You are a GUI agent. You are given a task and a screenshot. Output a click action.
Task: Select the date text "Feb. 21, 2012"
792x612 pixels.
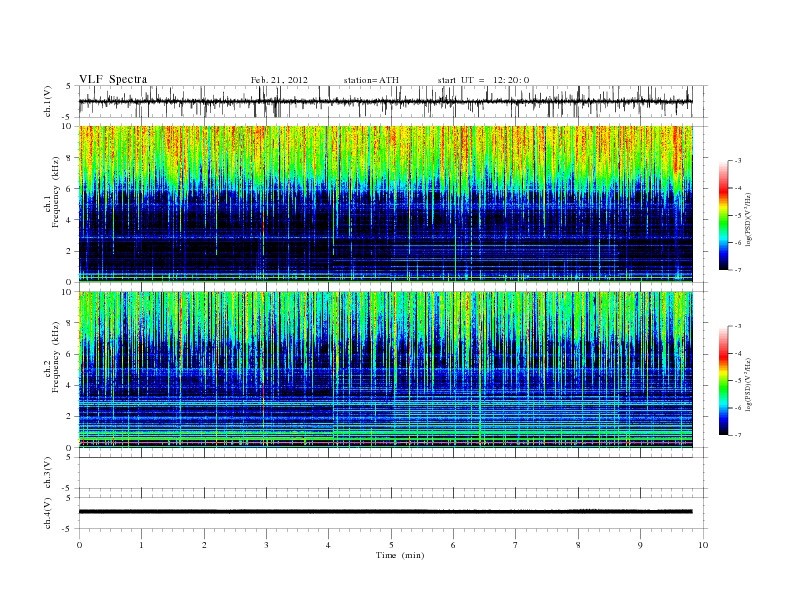pyautogui.click(x=279, y=80)
